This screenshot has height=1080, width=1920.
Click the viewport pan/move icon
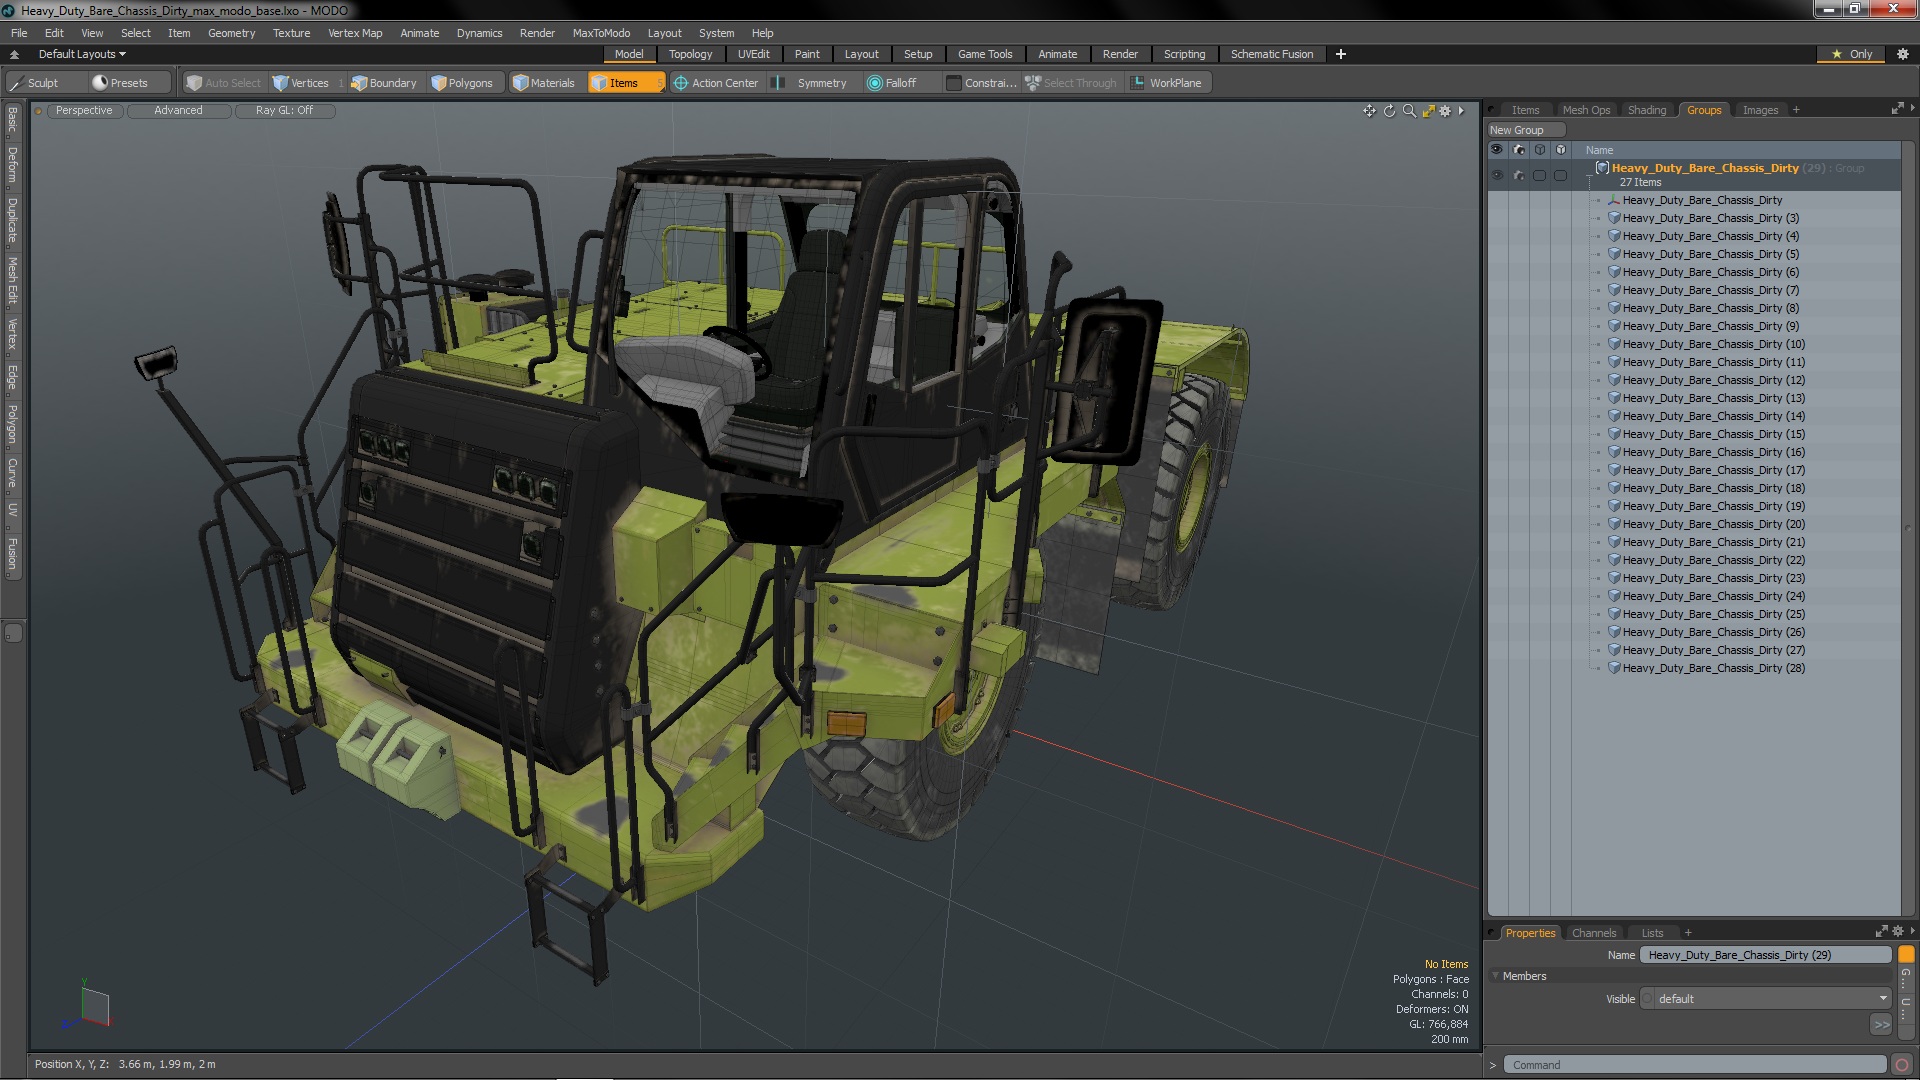1369,111
